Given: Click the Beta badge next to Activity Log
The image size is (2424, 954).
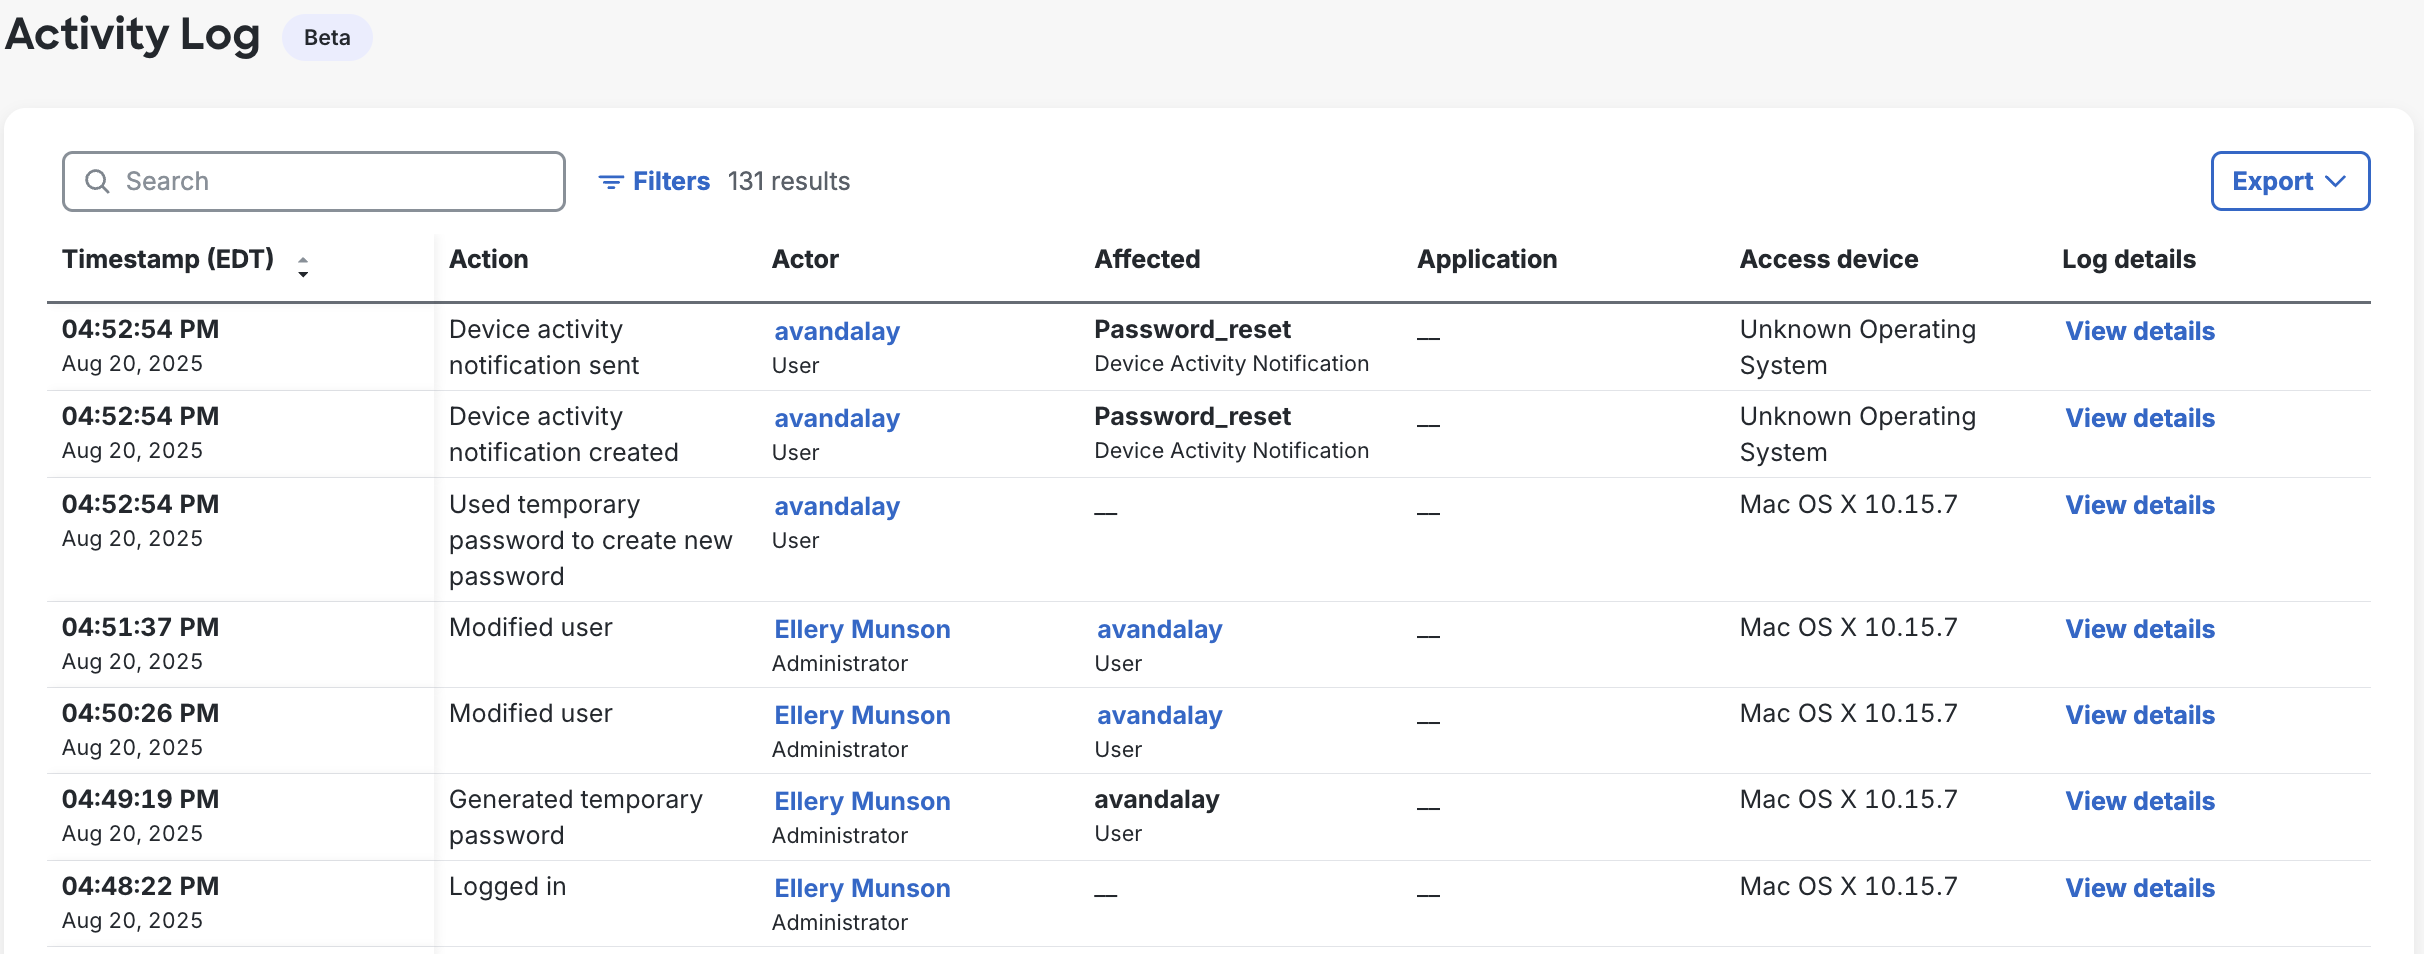Looking at the screenshot, I should (327, 37).
